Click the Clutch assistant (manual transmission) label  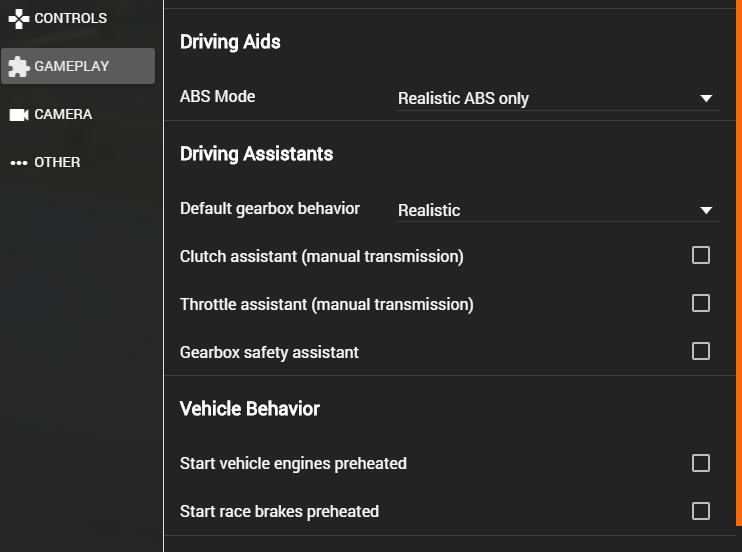[x=321, y=256]
